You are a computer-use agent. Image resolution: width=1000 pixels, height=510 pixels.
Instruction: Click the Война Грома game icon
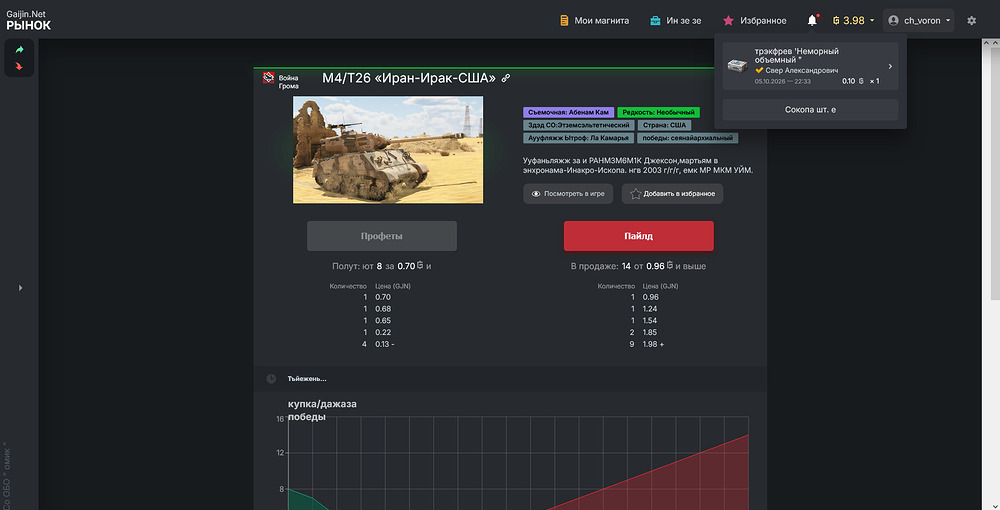click(268, 78)
